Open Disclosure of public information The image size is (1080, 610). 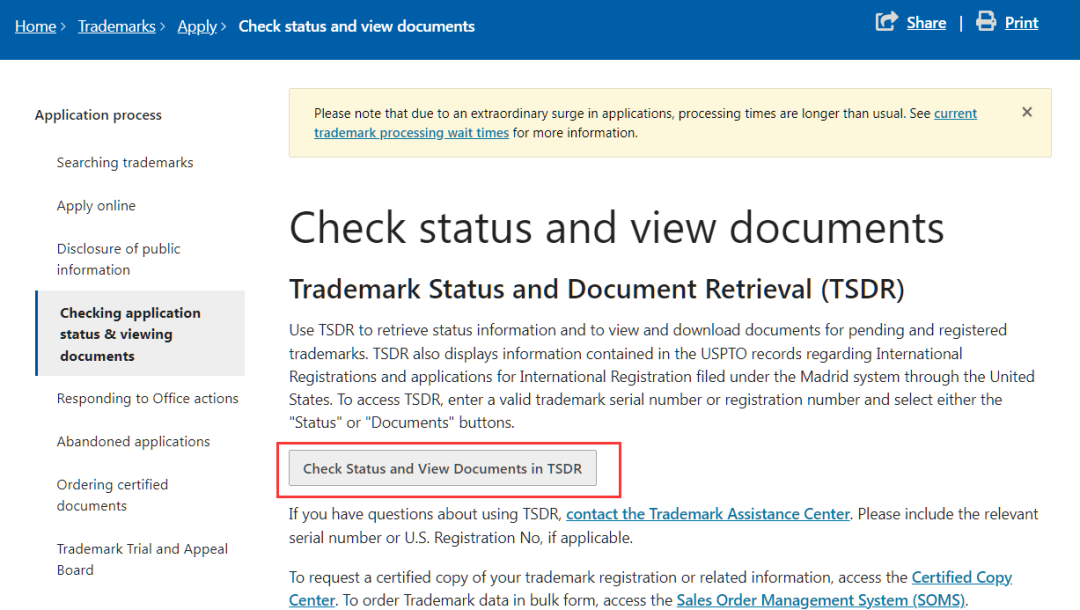118,259
